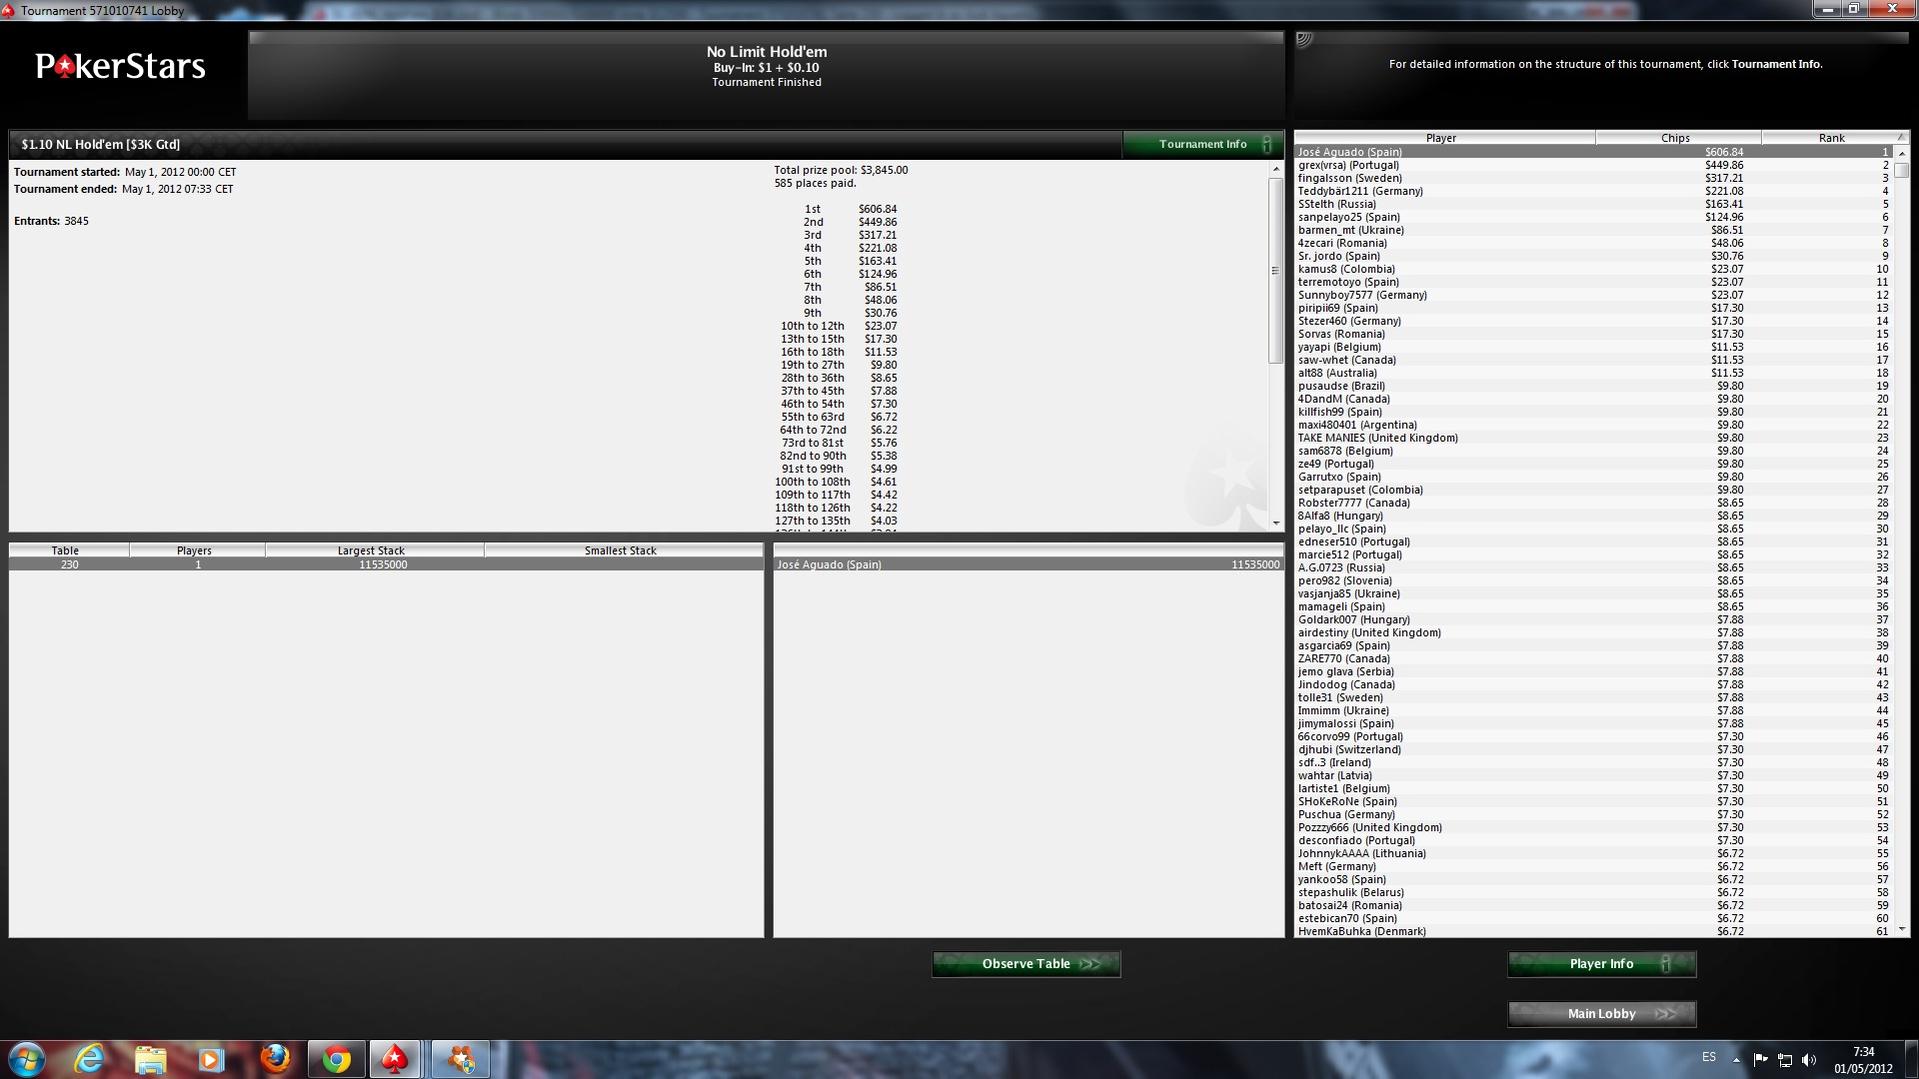The height and width of the screenshot is (1079, 1919).
Task: Click the Observe Table button
Action: [x=1026, y=964]
